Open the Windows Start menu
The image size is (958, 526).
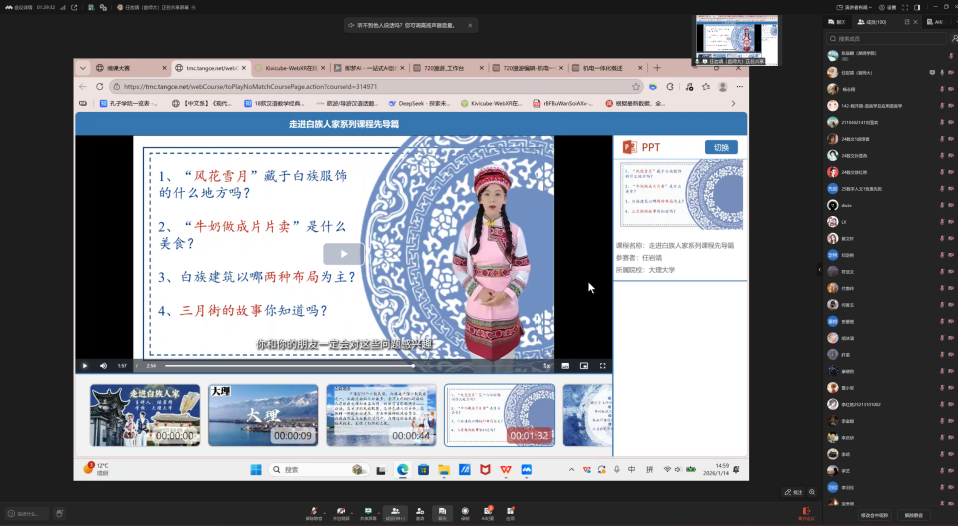(254, 469)
